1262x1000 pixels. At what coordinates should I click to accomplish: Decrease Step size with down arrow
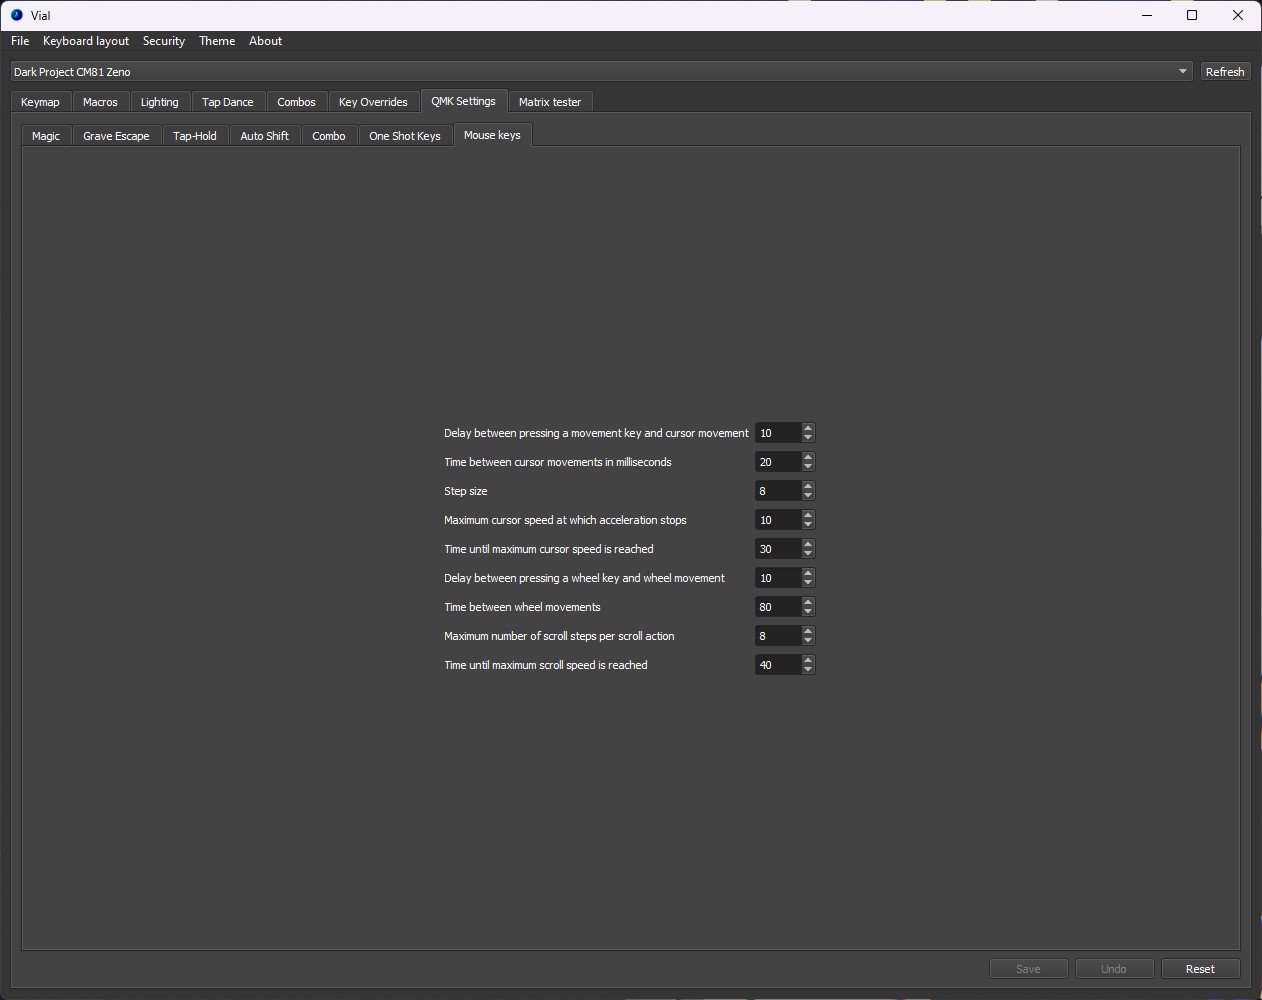(x=808, y=496)
